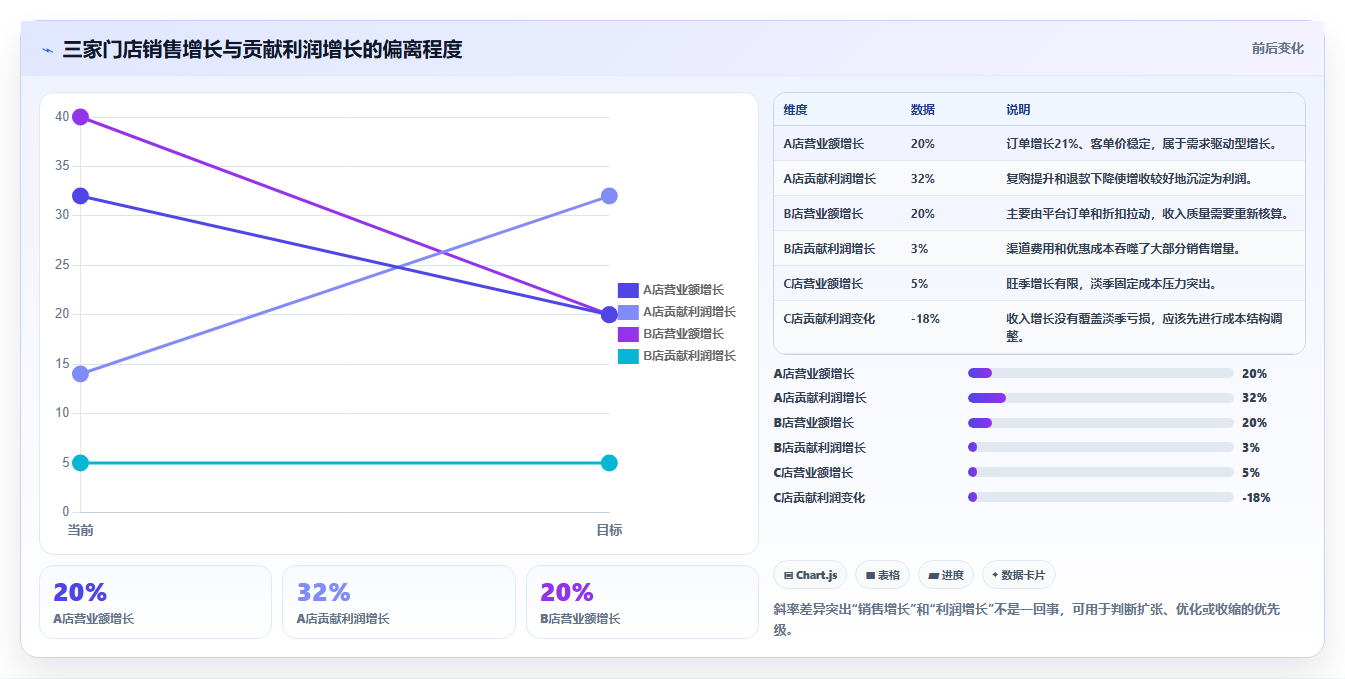Click the 目标 x-axis label
The image size is (1345, 679).
coord(609,530)
